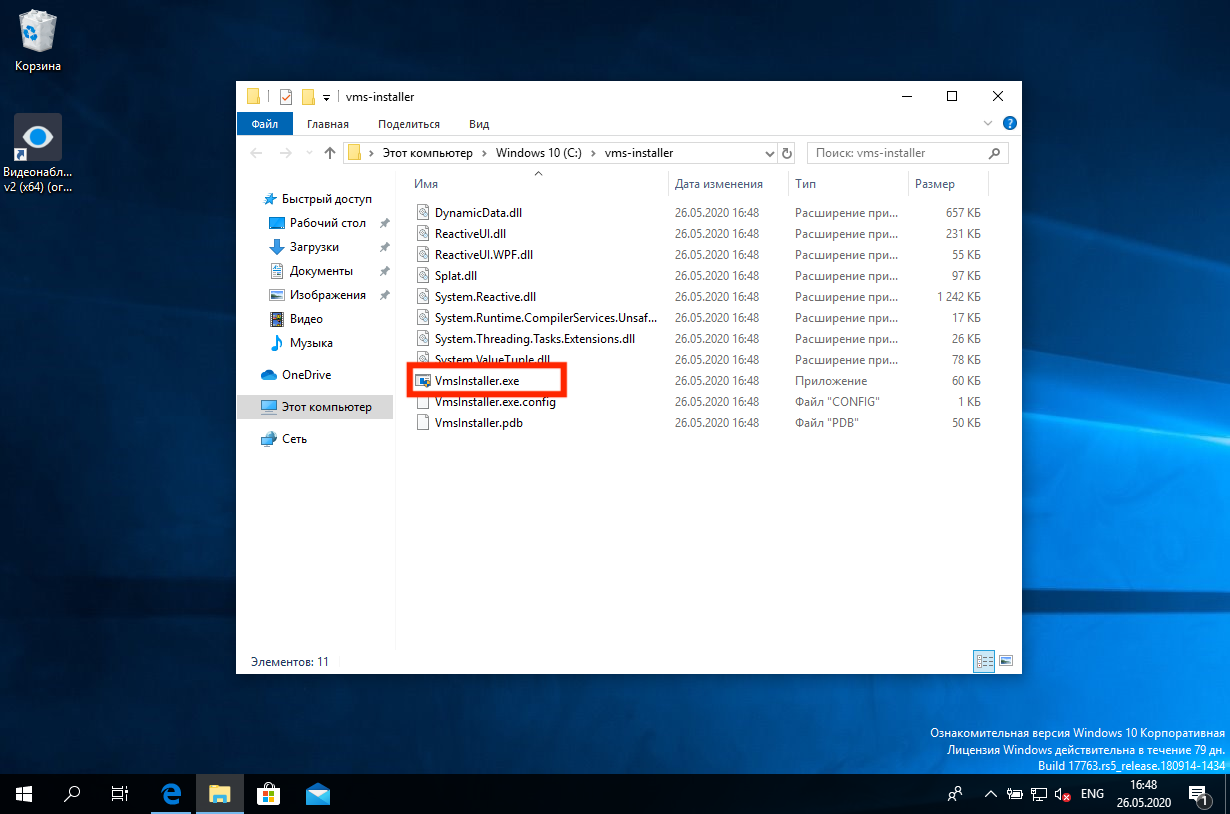
Task: Sort by the Тип column header
Action: pos(805,184)
